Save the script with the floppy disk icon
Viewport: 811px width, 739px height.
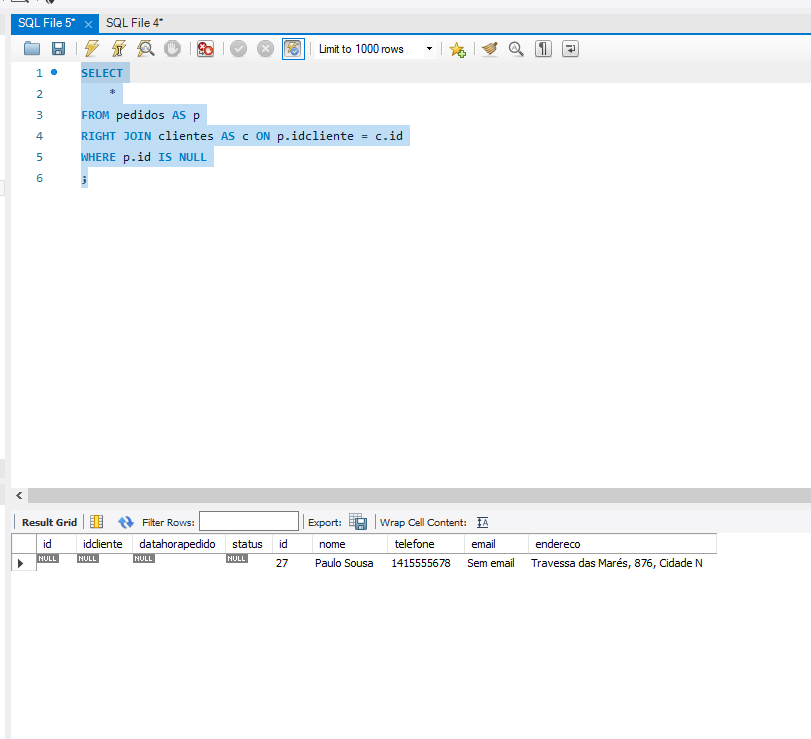coord(58,49)
